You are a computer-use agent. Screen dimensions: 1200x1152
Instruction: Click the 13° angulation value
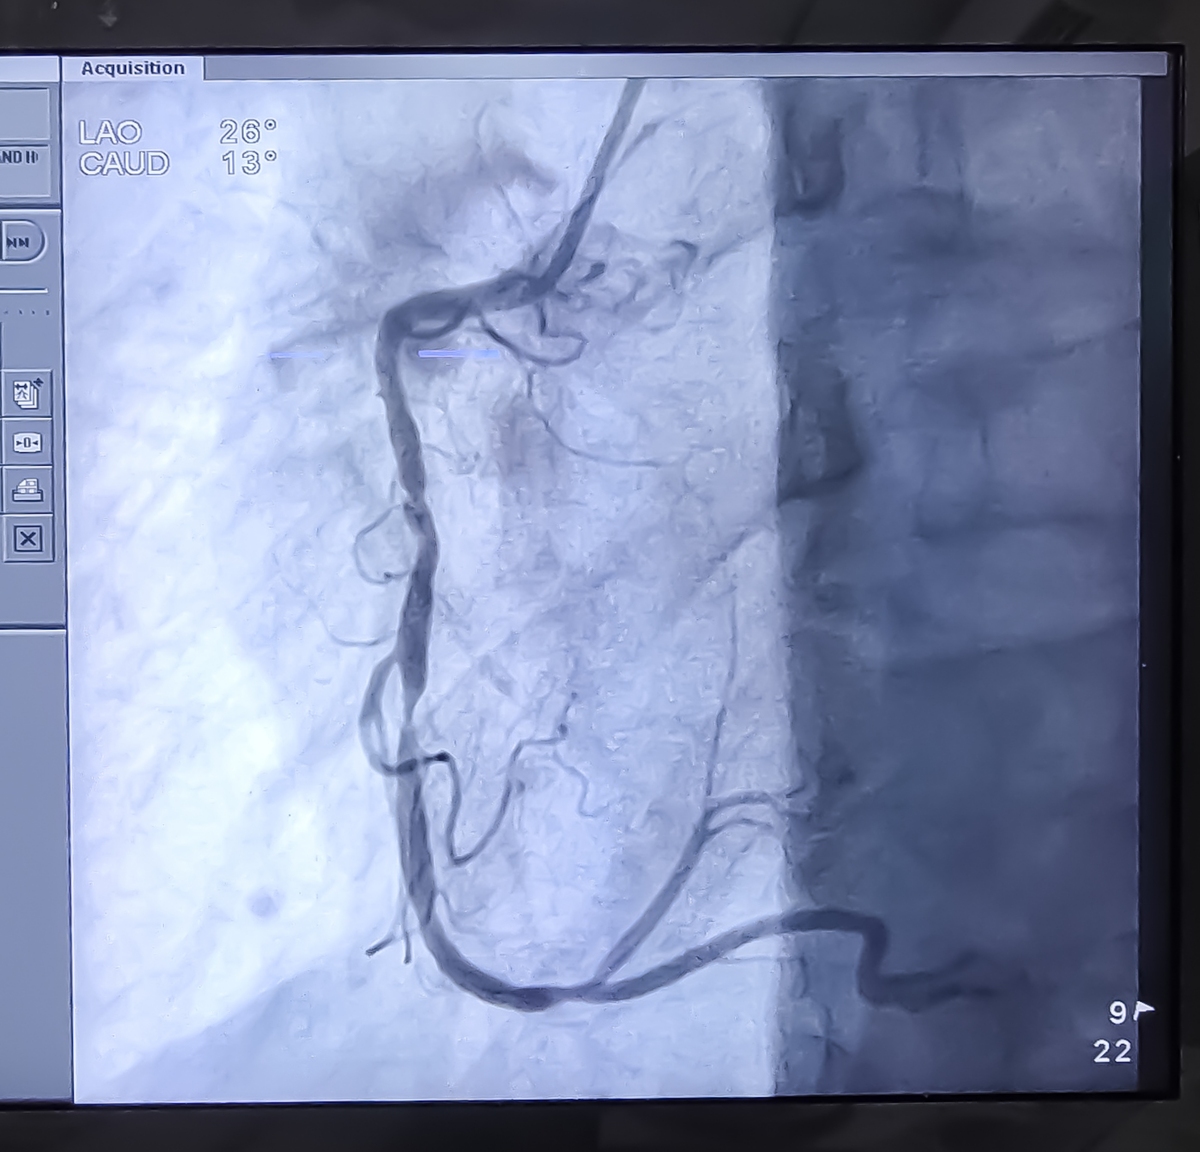247,163
